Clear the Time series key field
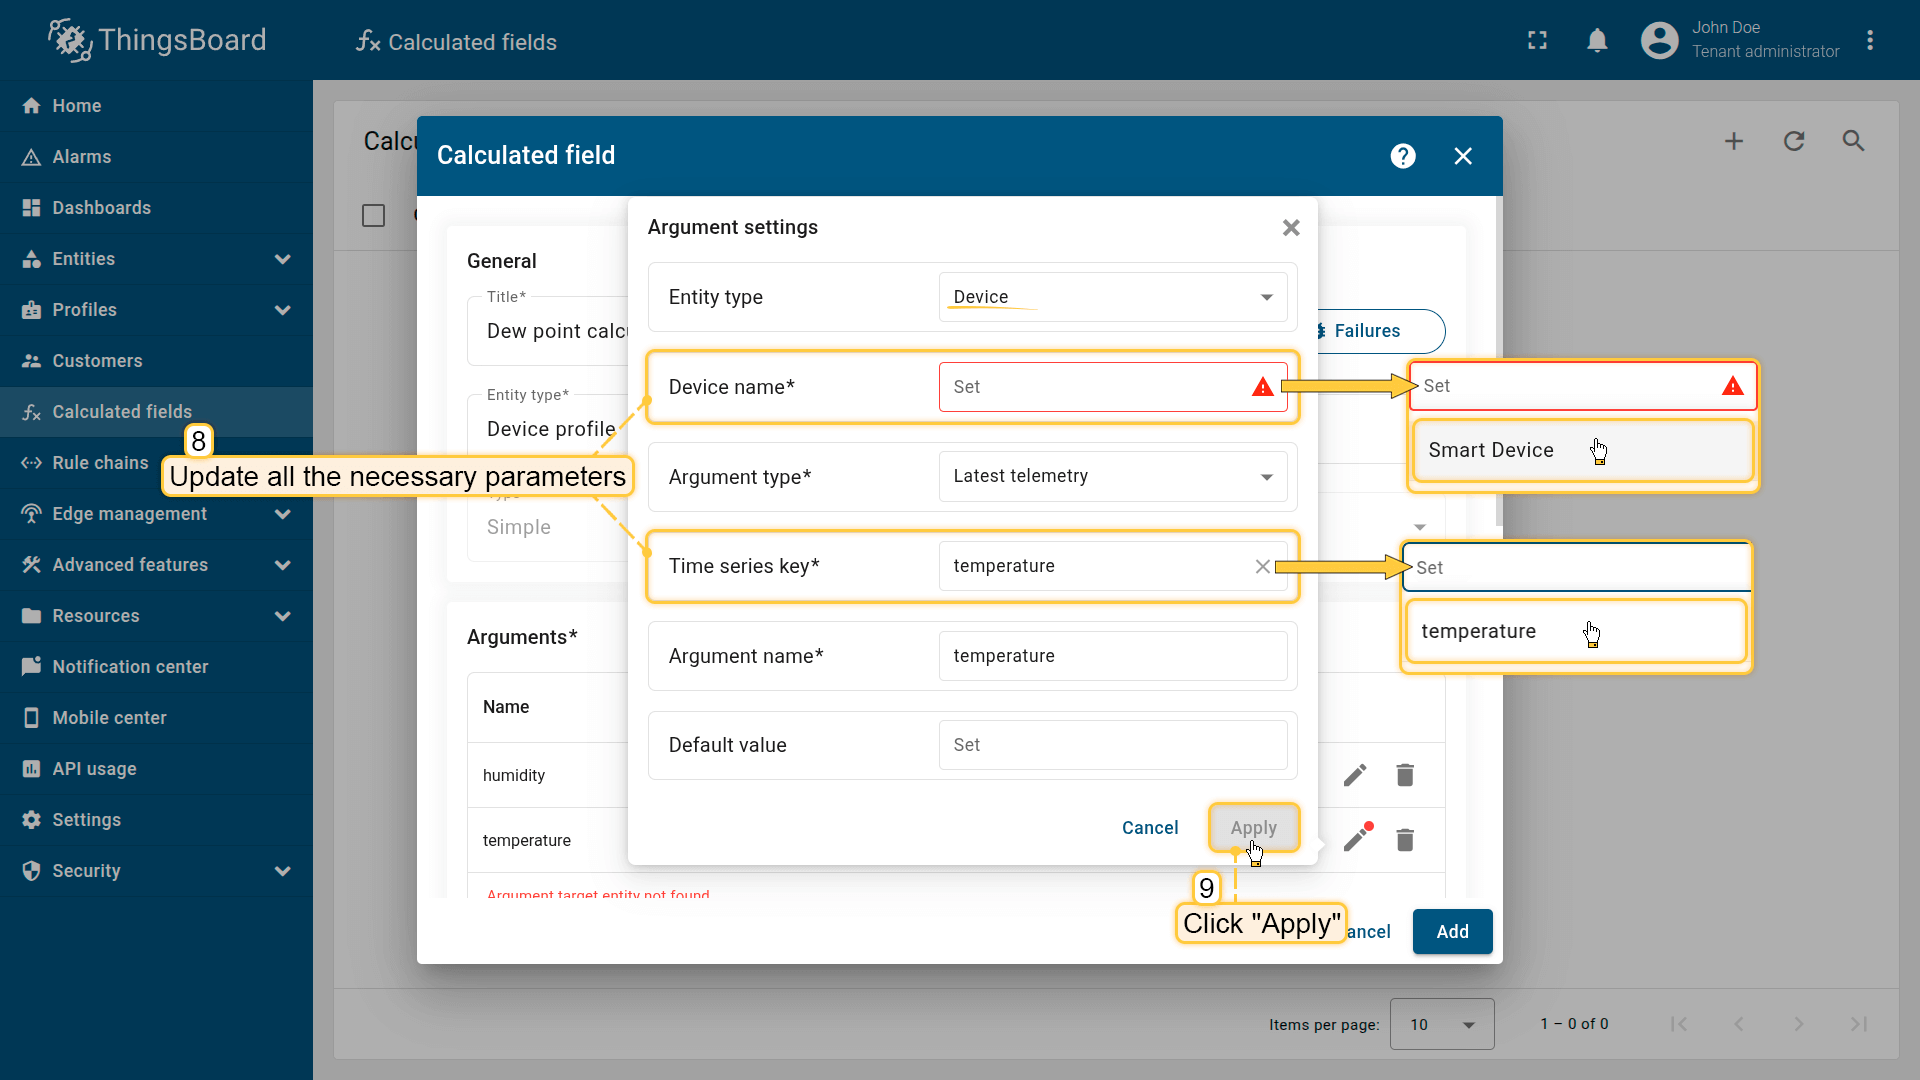Image resolution: width=1920 pixels, height=1080 pixels. pos(1262,566)
